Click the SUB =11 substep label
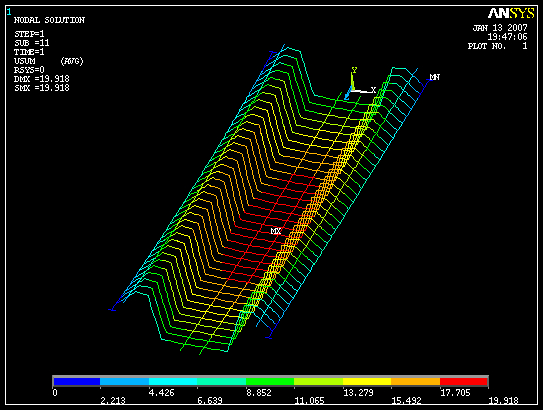Viewport: 543px width, 410px height. coord(32,43)
